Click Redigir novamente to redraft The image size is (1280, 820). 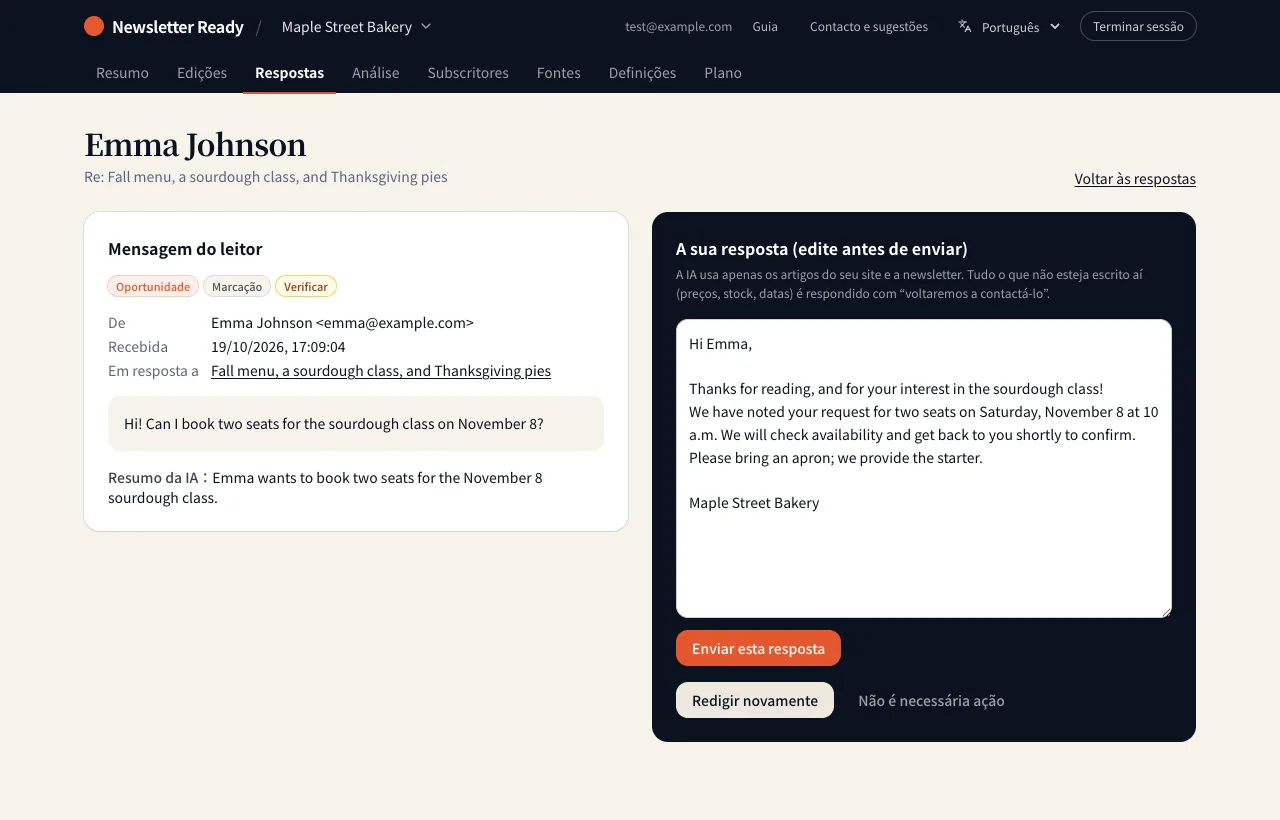pos(755,700)
